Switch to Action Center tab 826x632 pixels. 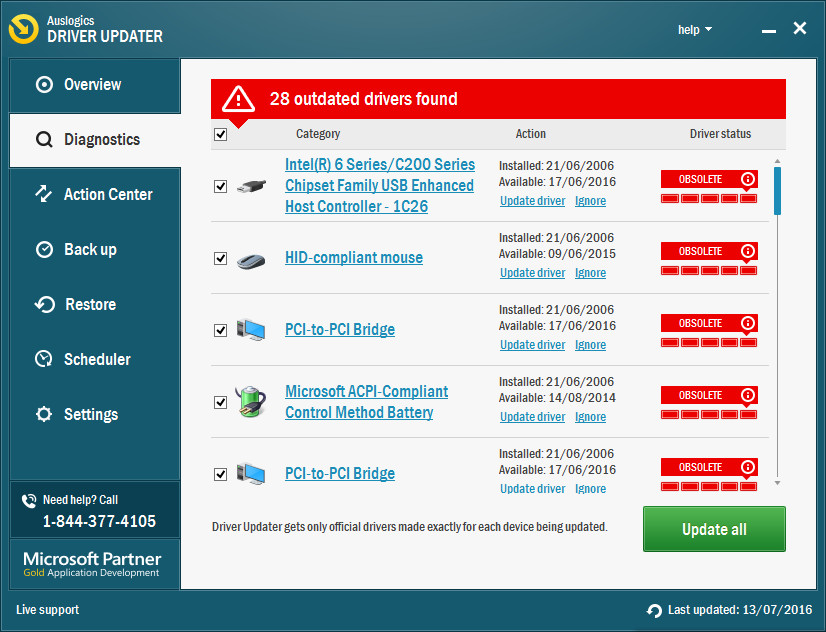pyautogui.click(x=95, y=194)
